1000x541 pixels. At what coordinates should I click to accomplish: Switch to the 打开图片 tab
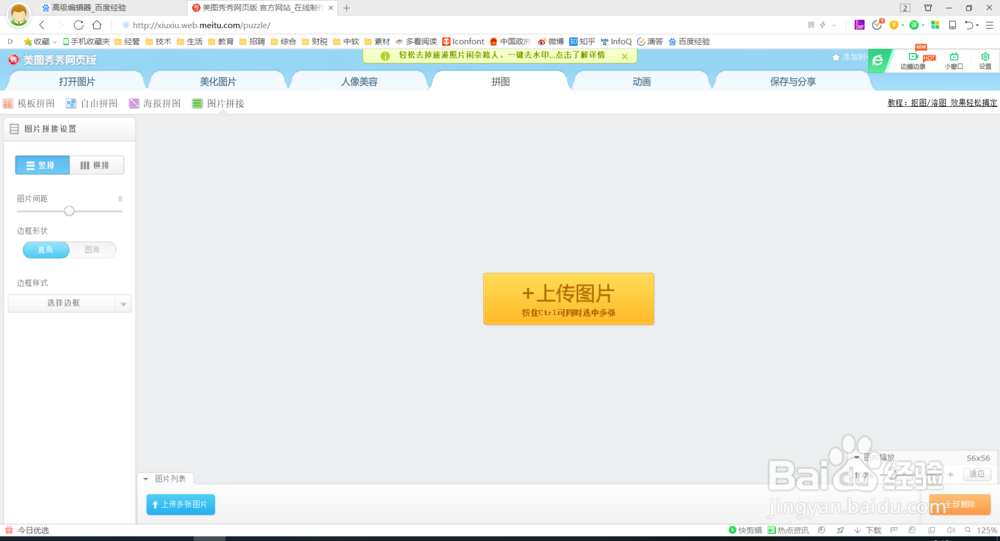click(77, 82)
